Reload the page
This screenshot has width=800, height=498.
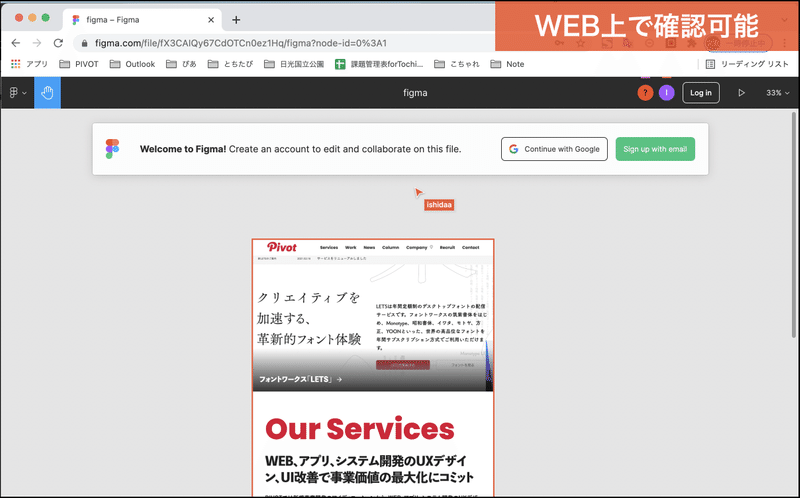point(58,43)
